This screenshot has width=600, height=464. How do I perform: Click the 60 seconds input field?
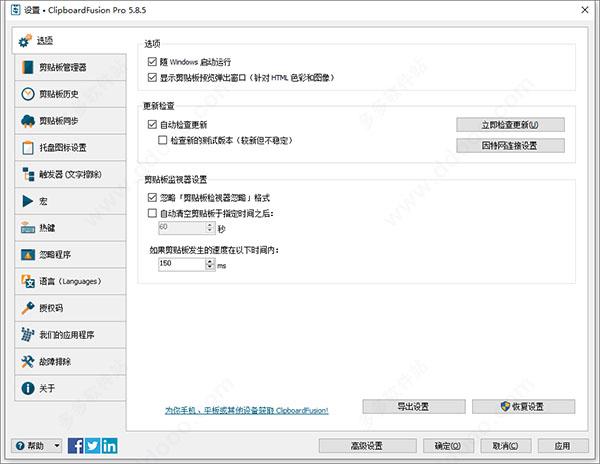182,228
